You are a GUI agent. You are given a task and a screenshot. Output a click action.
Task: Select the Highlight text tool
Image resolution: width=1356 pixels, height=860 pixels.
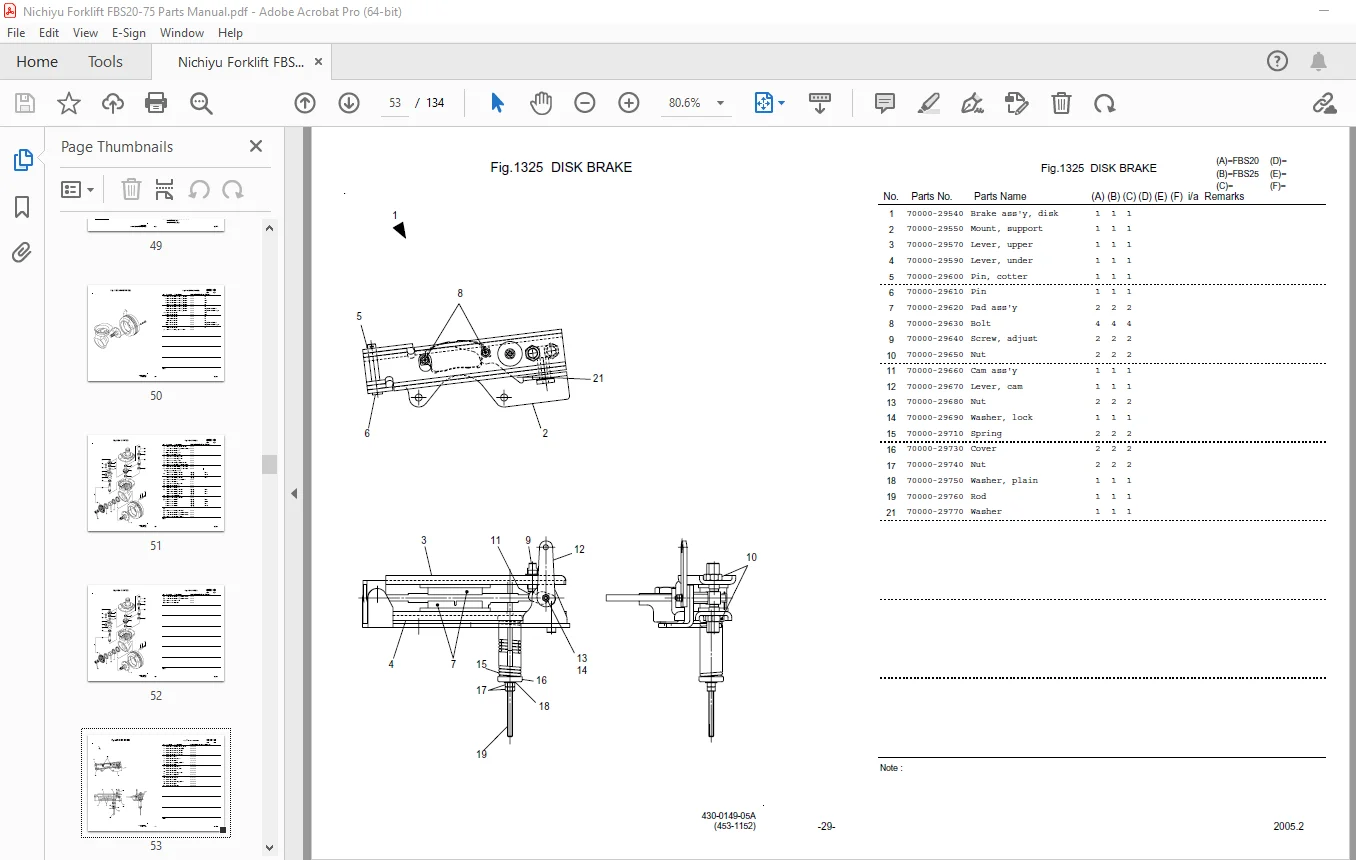pyautogui.click(x=929, y=103)
